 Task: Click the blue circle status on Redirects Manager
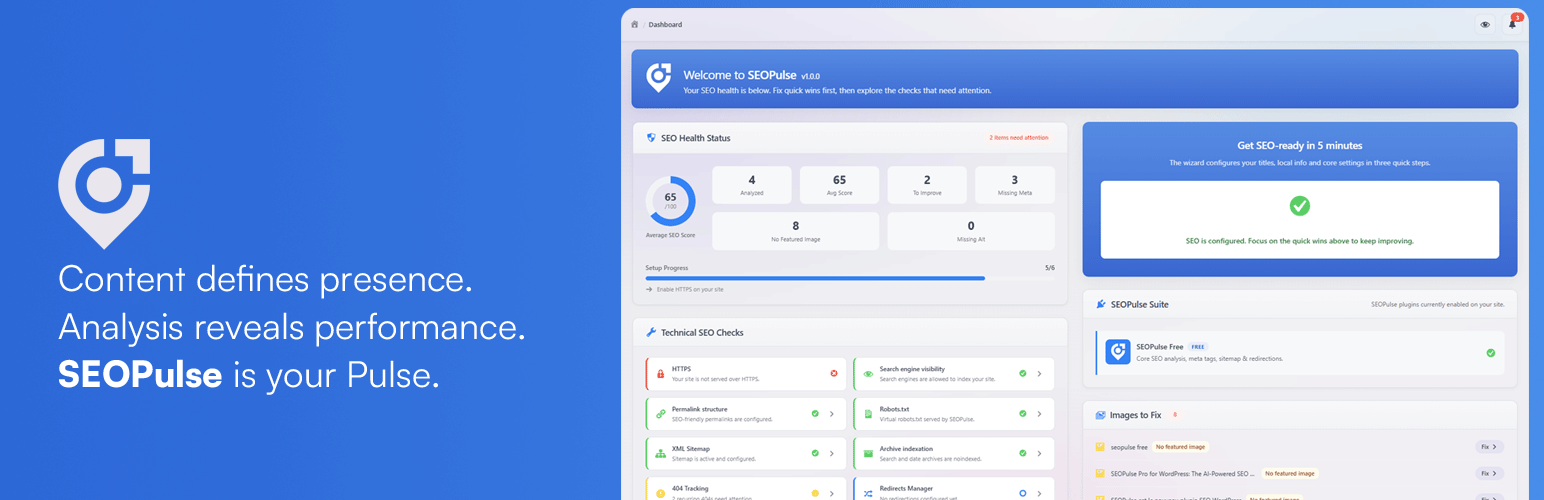pos(1022,493)
